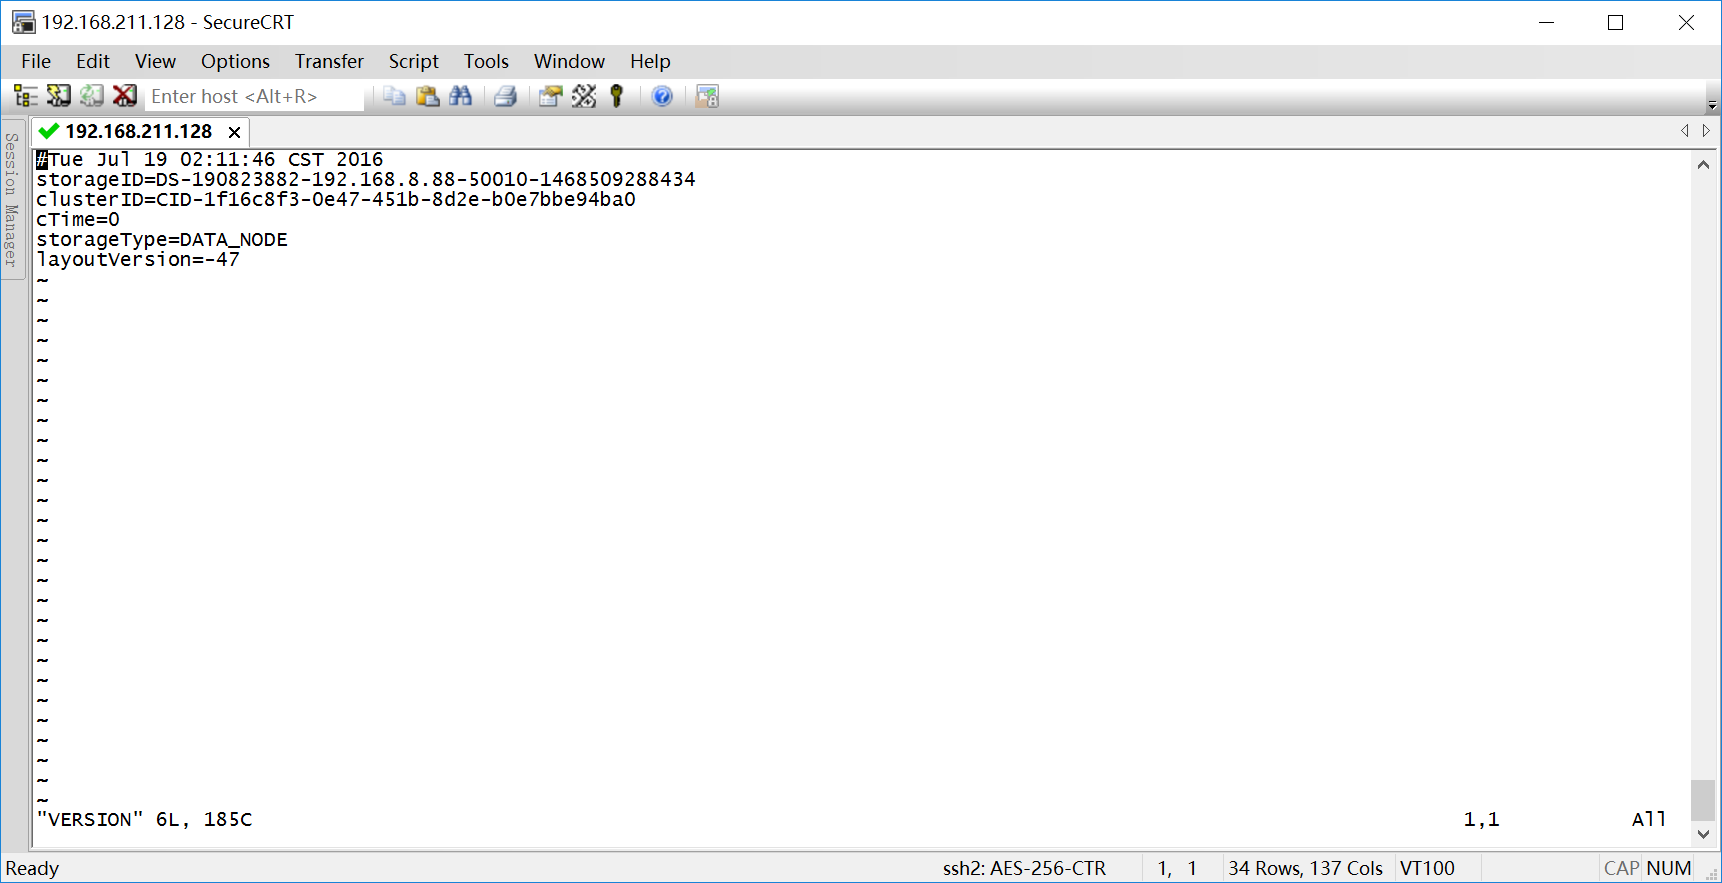Click the green connected checkmark on tab
Screen dimensions: 1722x883
coord(48,131)
